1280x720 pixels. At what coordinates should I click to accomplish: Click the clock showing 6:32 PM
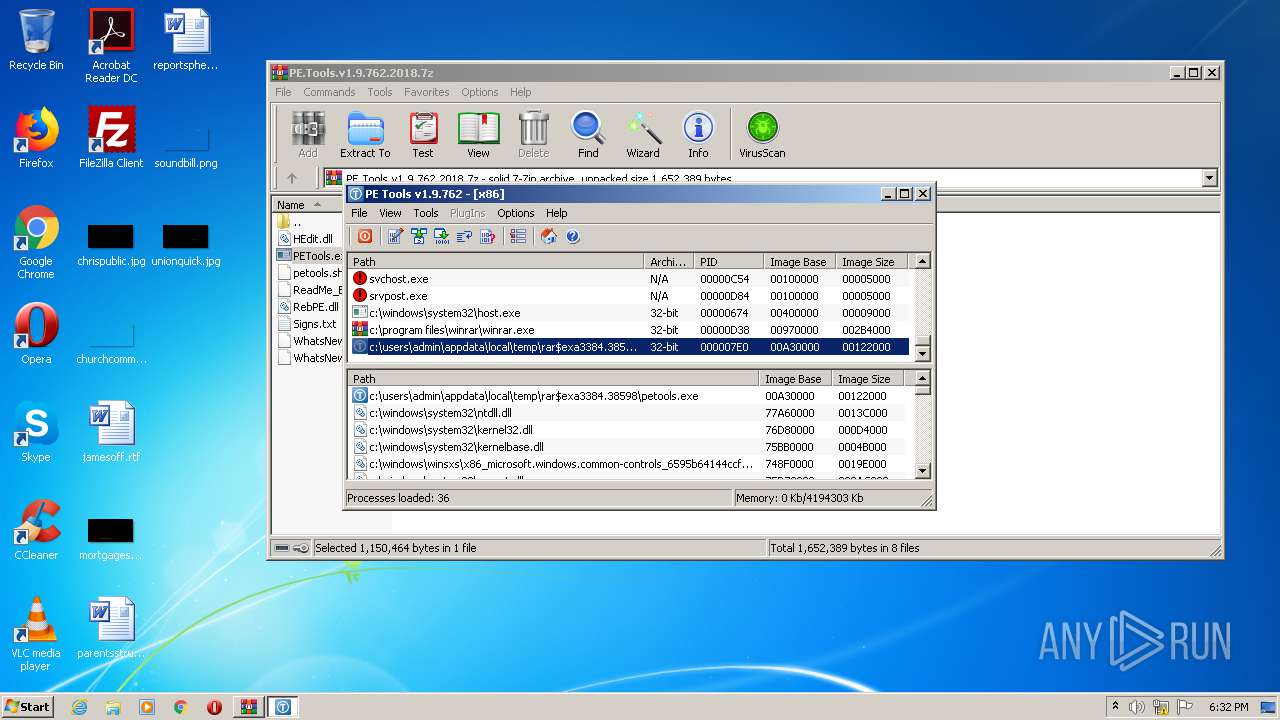1228,707
